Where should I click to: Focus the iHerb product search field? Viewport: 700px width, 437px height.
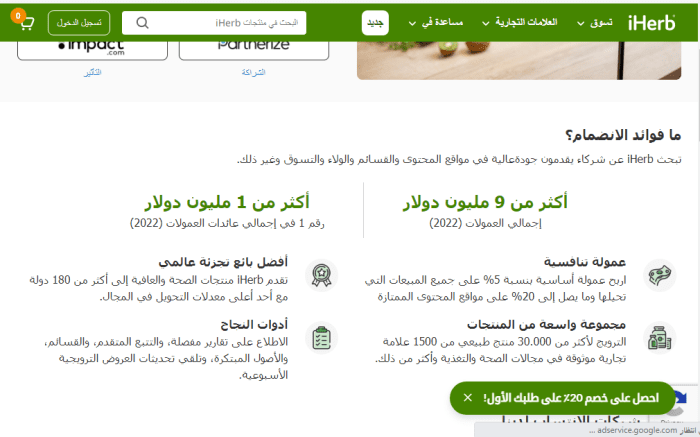point(214,23)
